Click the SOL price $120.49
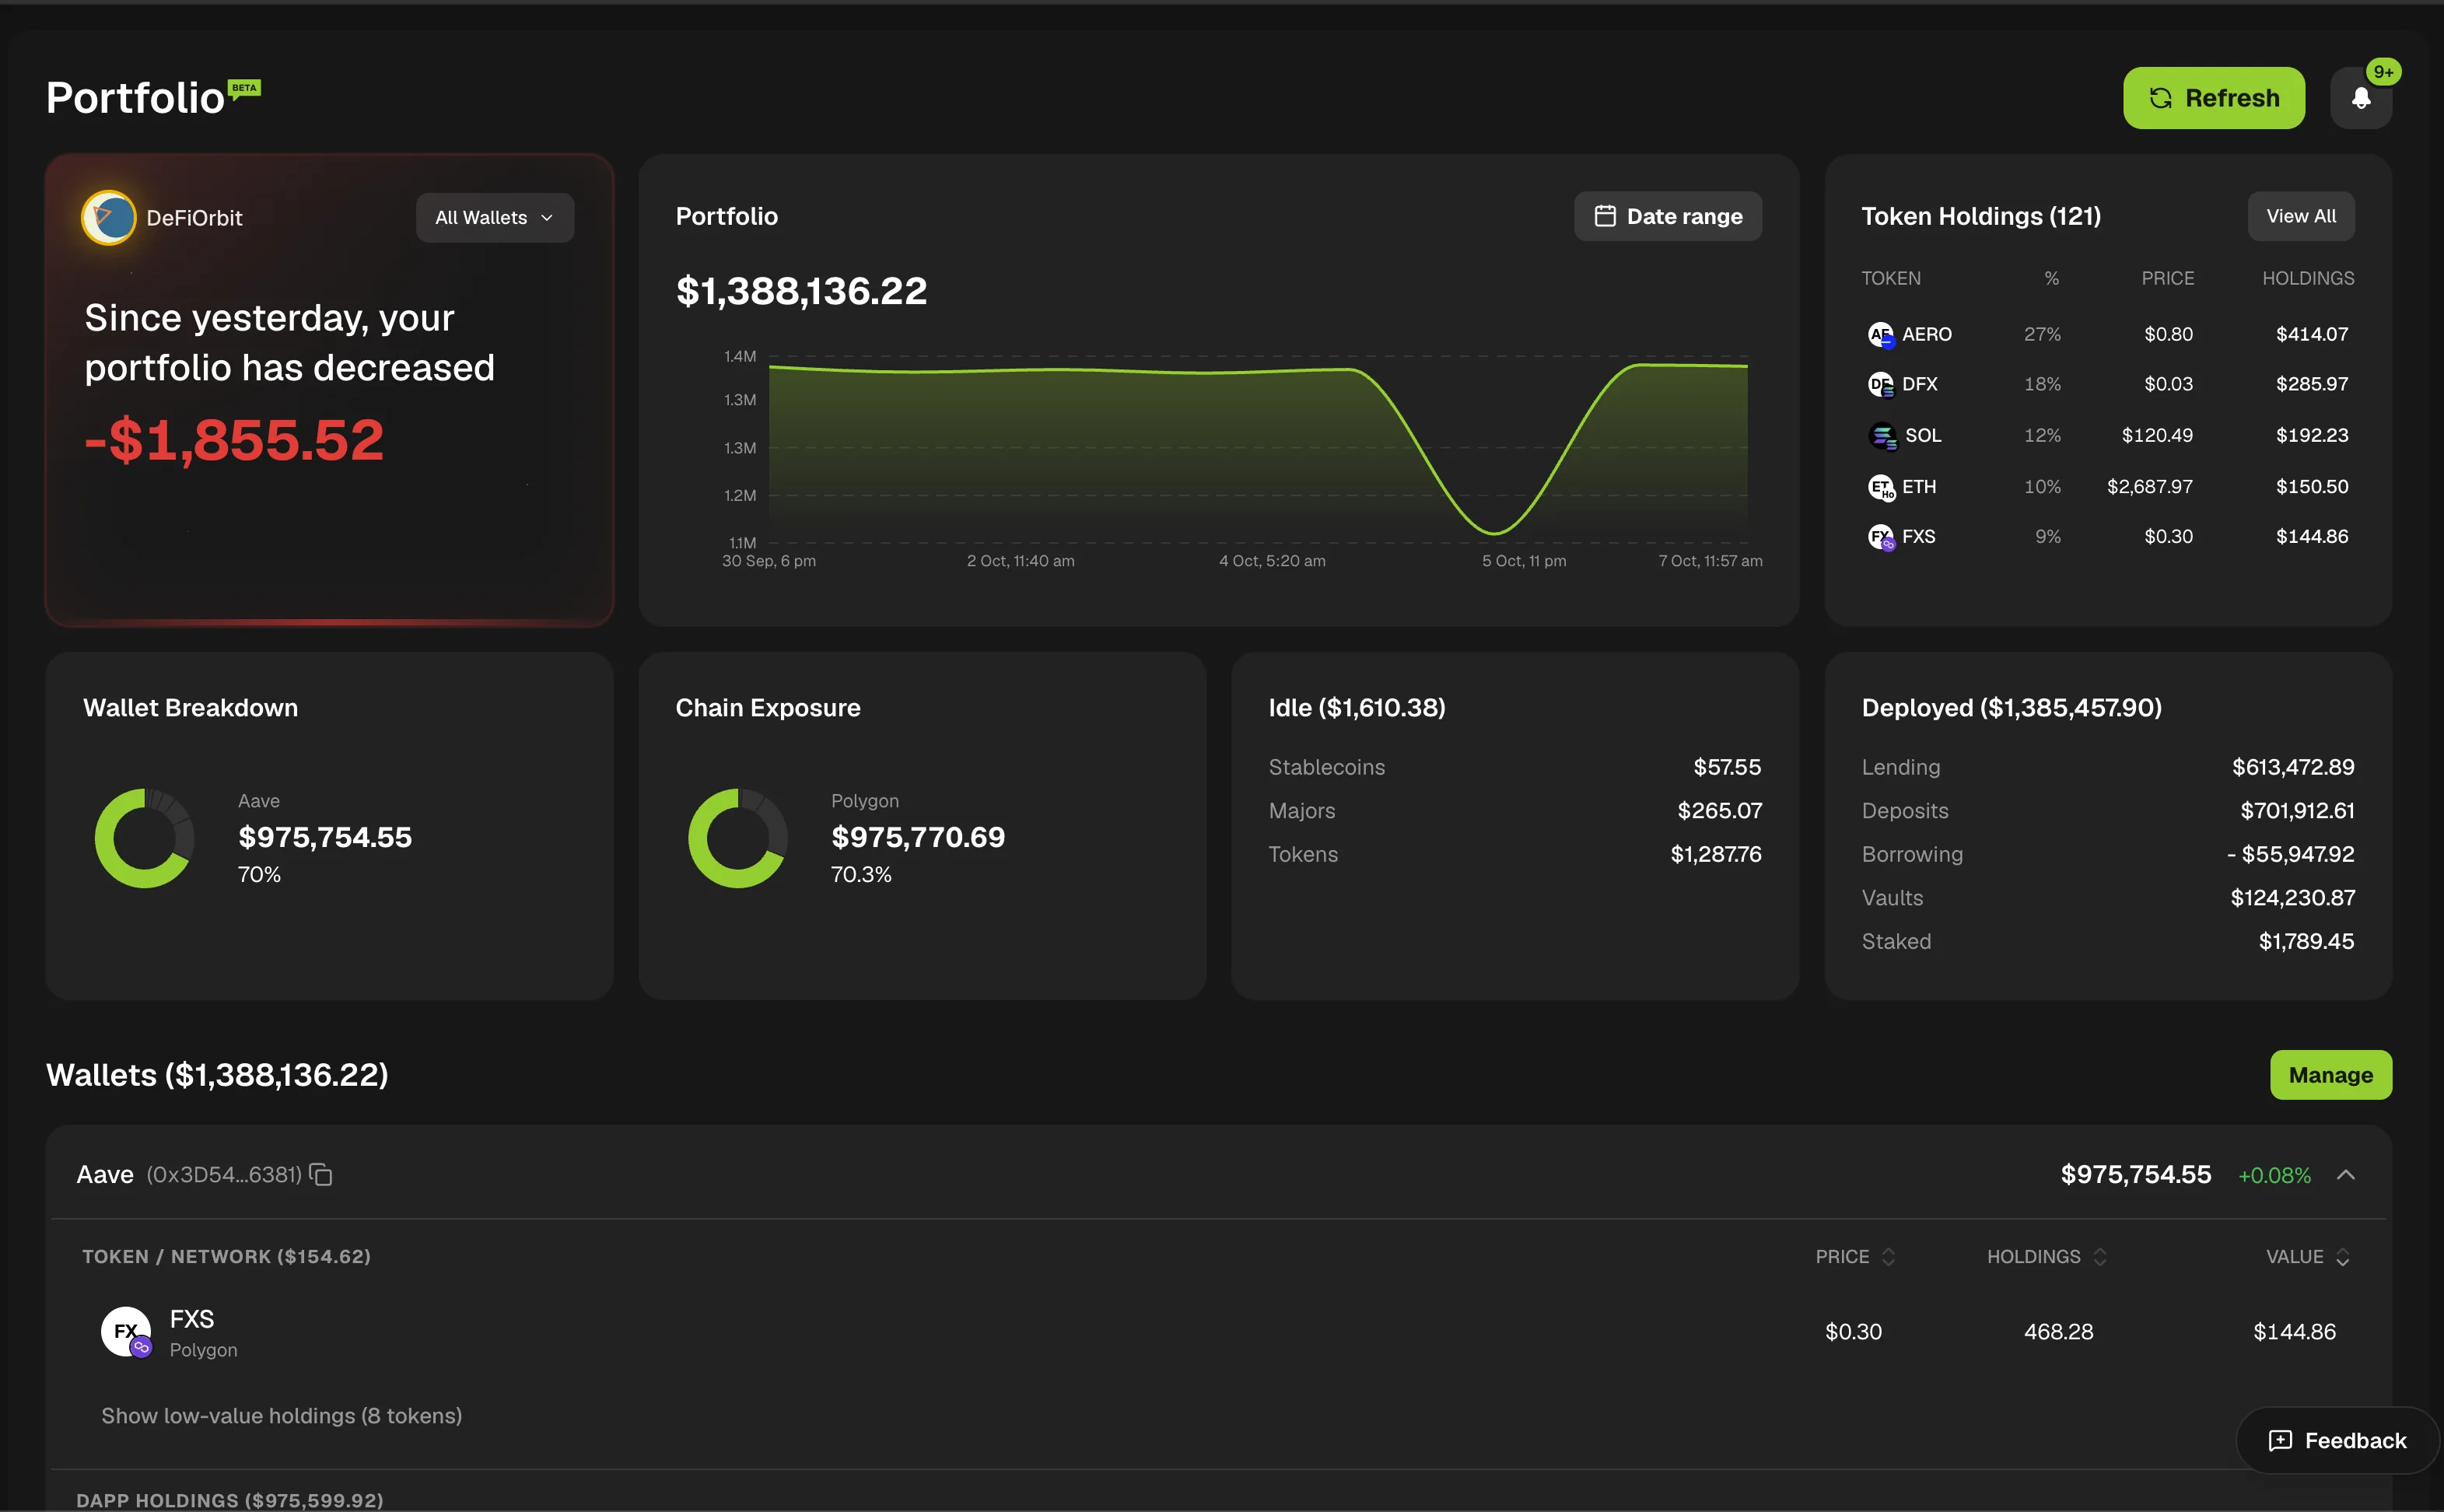The width and height of the screenshot is (2444, 1512). point(2157,435)
